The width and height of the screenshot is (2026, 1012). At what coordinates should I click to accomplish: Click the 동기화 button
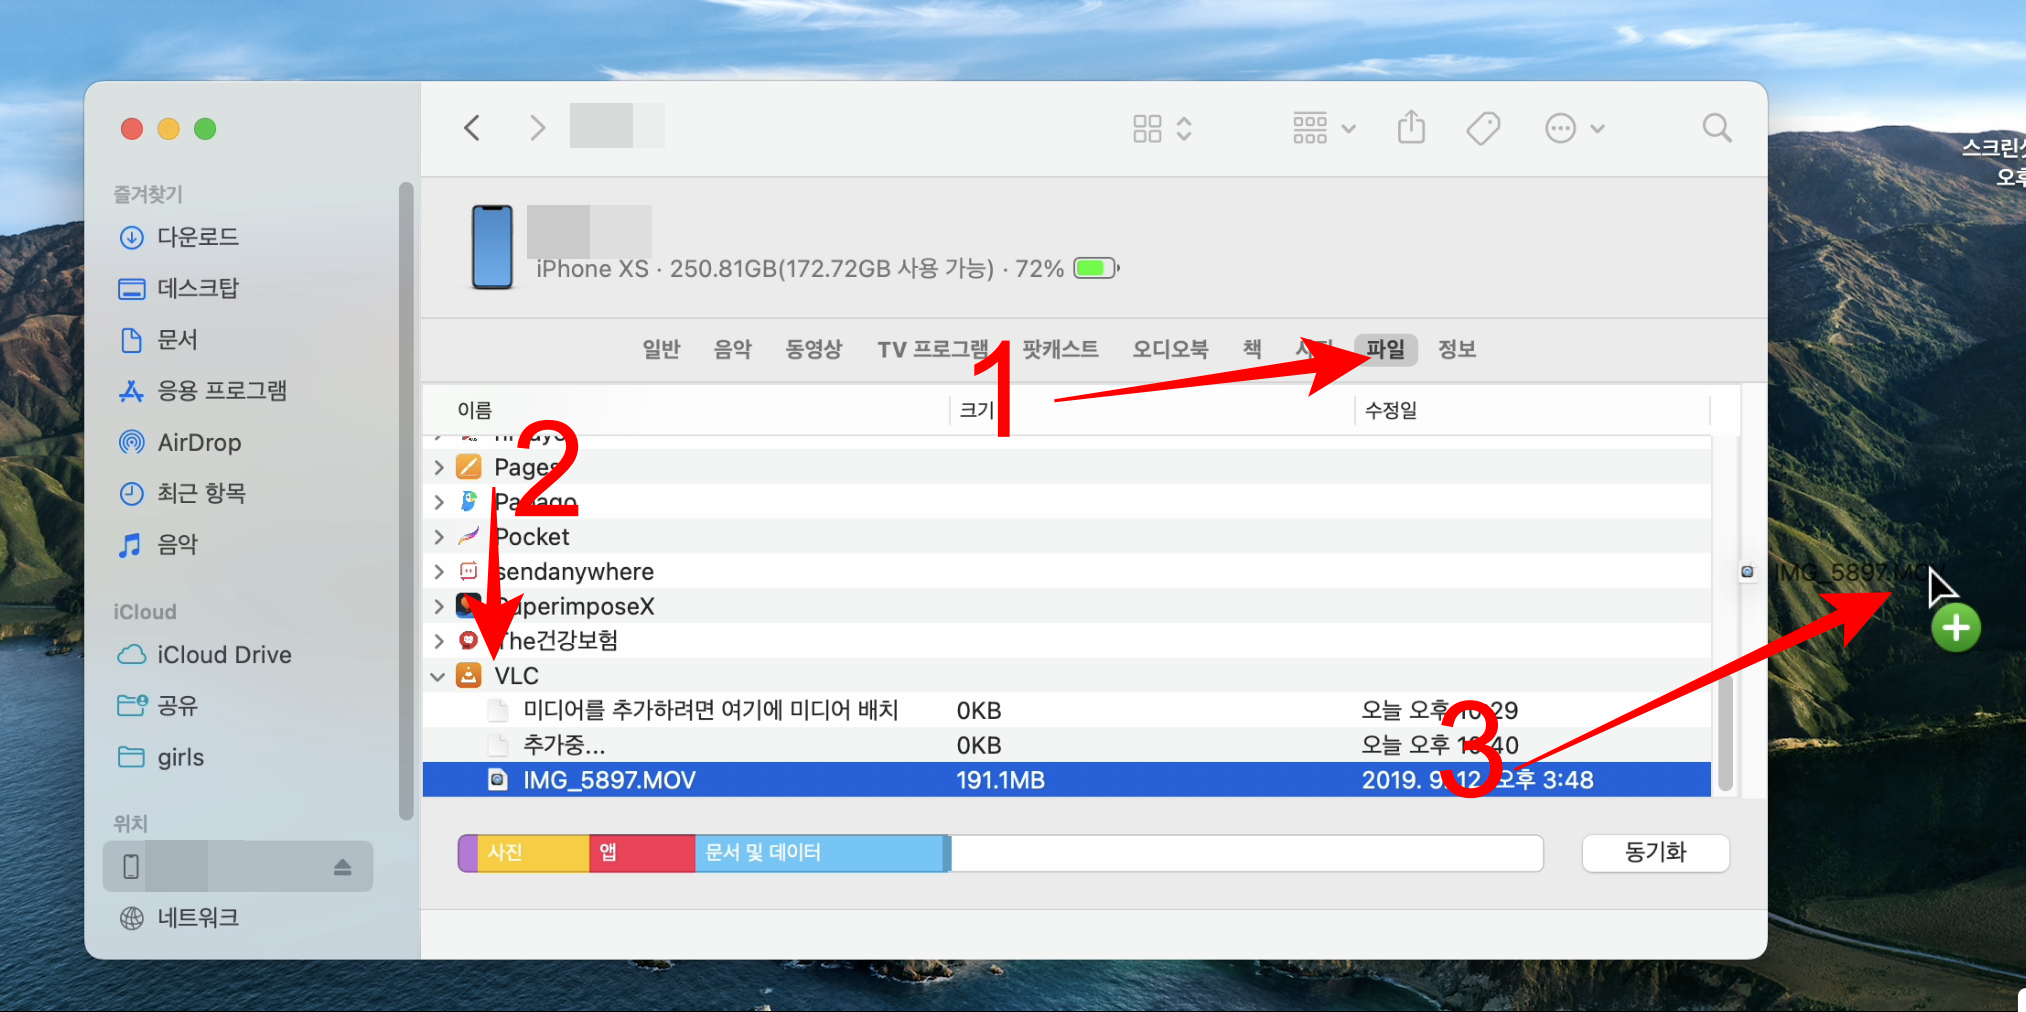coord(1655,853)
